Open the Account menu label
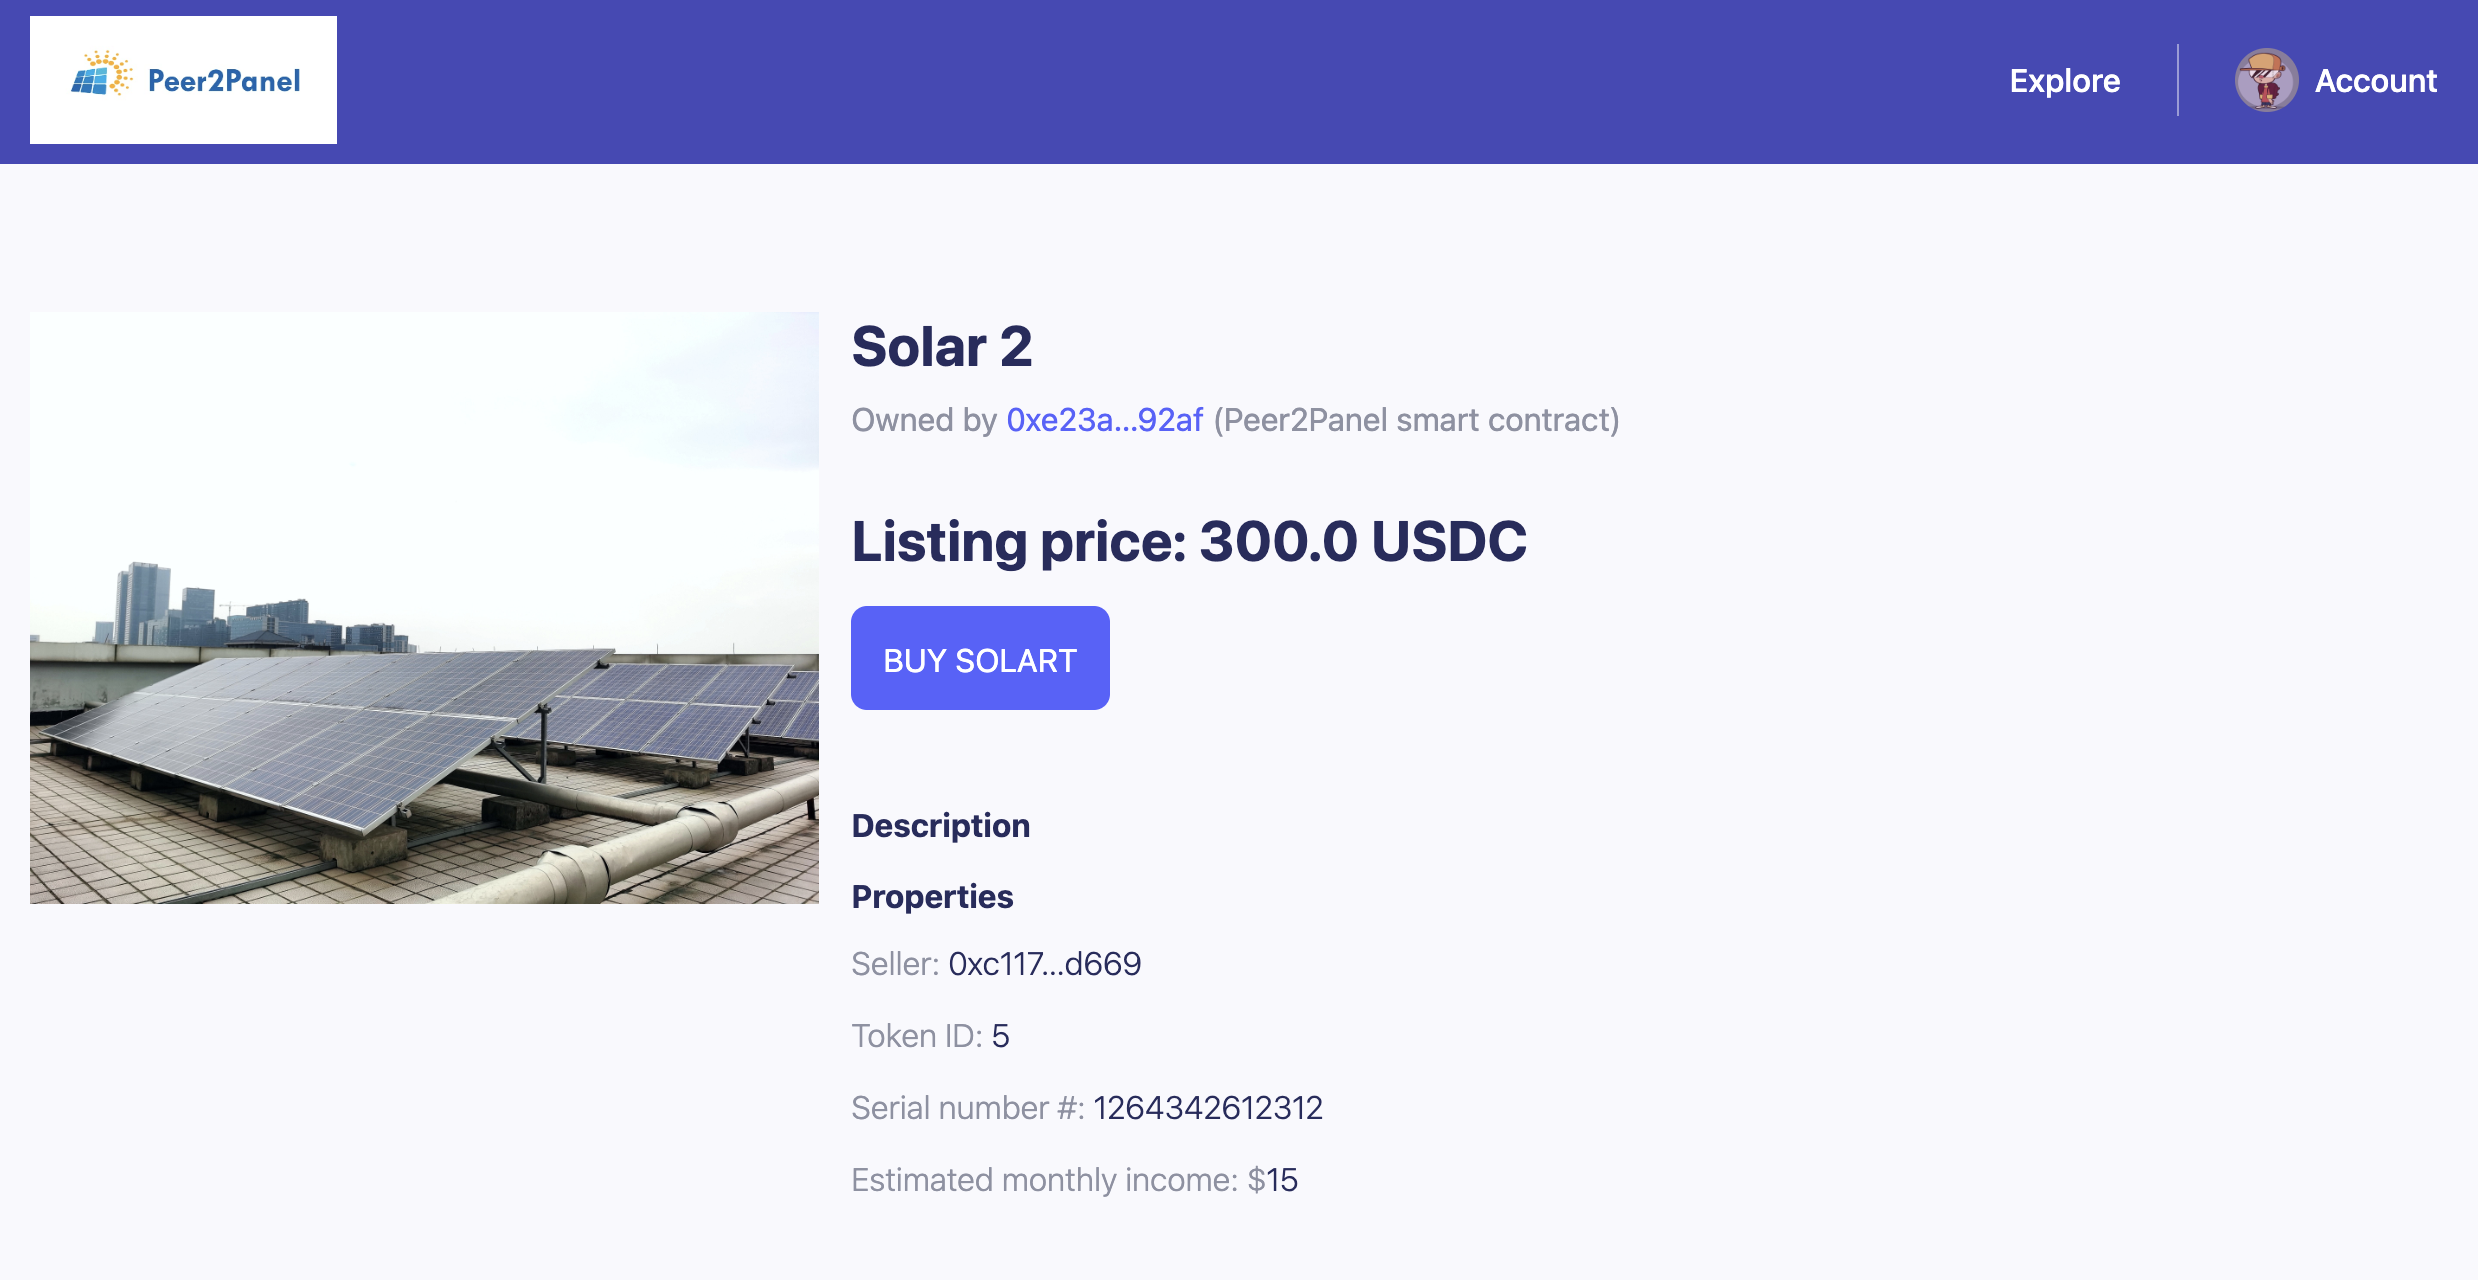Screen dimensions: 2478x1280 (2375, 80)
